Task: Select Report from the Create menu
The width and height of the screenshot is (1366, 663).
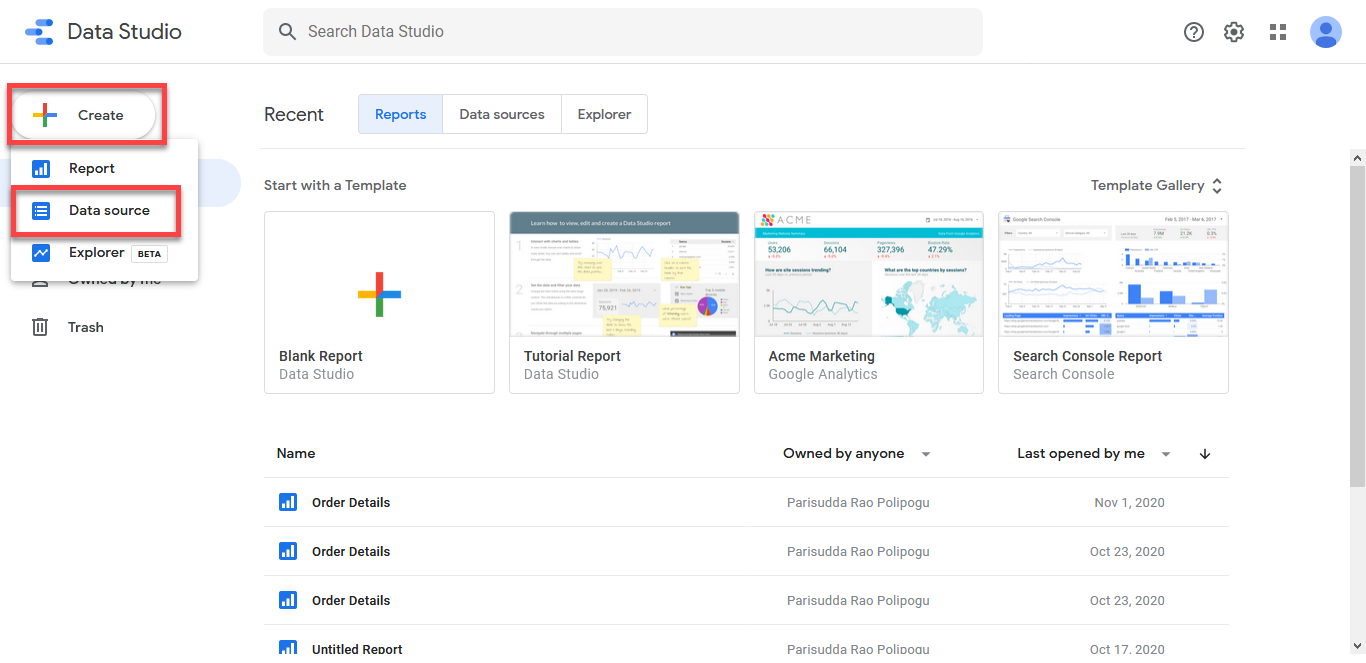Action: 91,169
